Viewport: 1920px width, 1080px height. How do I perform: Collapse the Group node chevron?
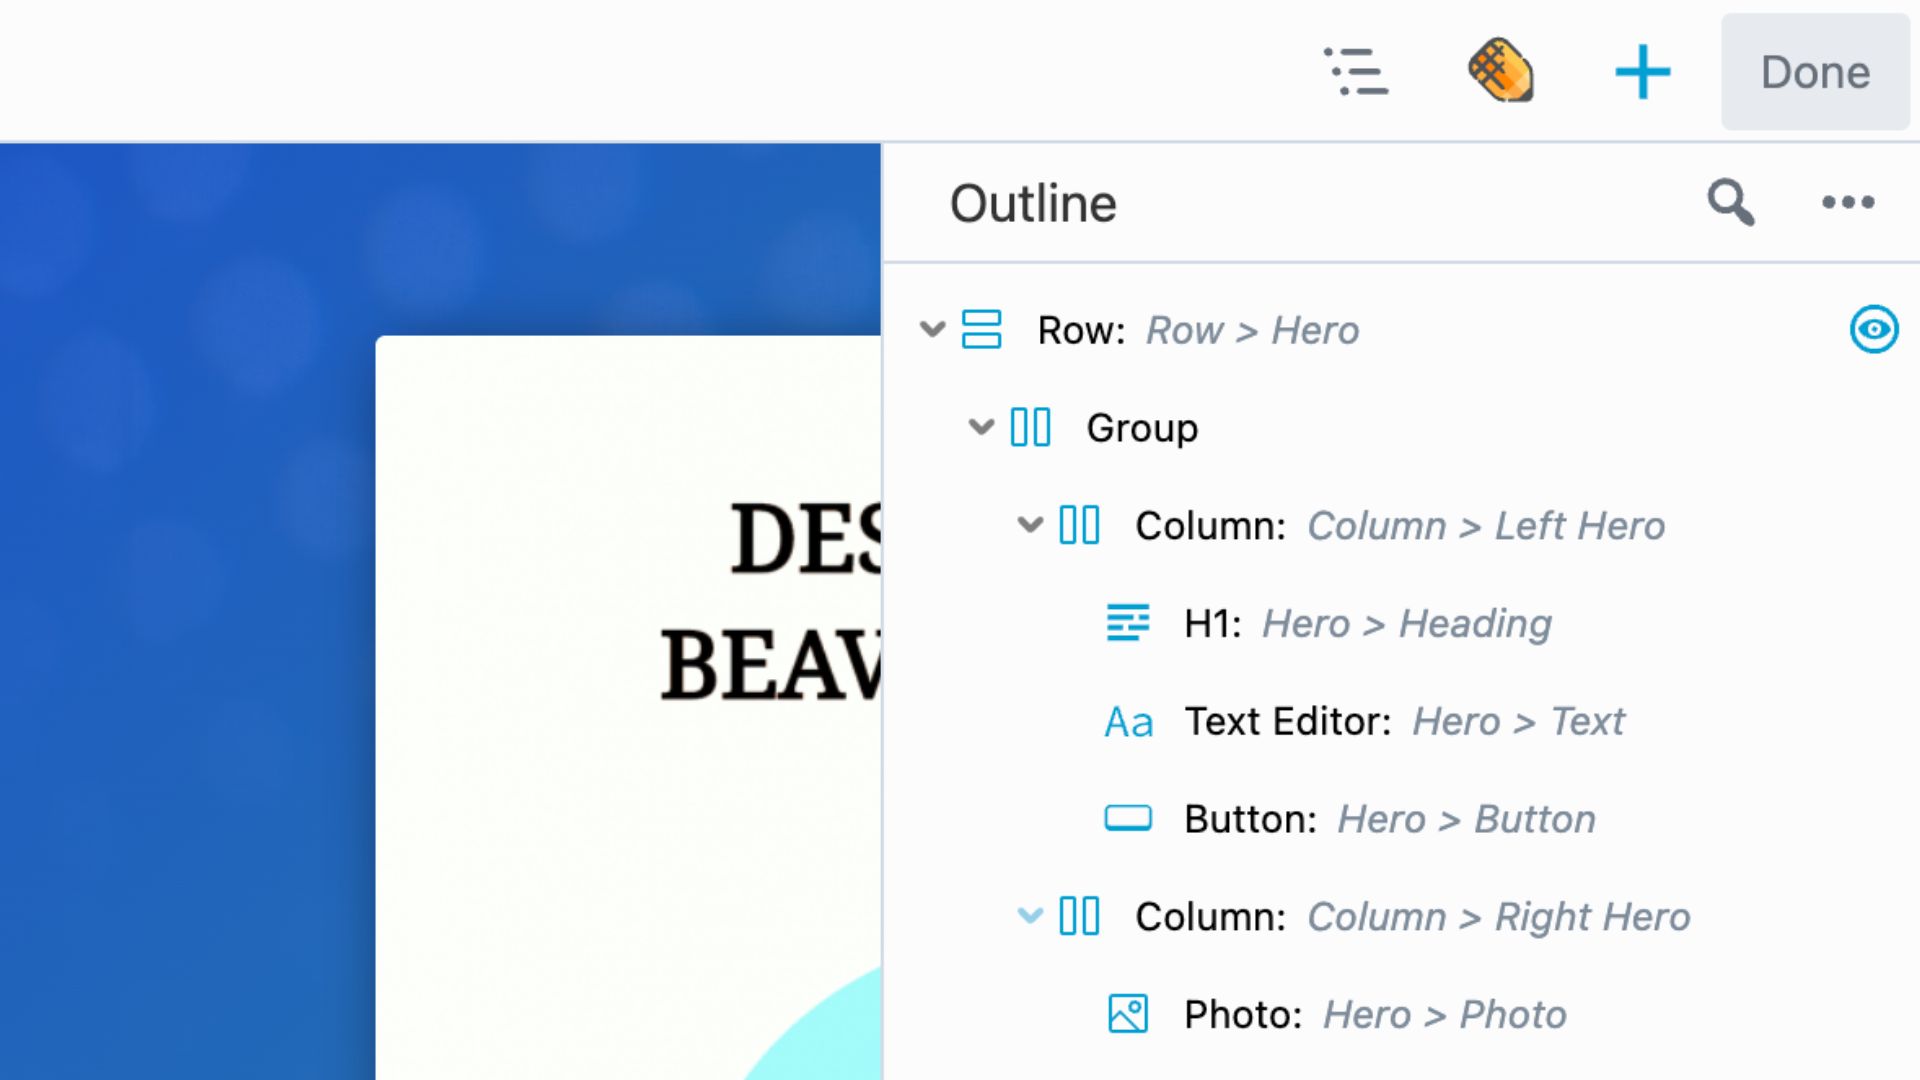[981, 427]
